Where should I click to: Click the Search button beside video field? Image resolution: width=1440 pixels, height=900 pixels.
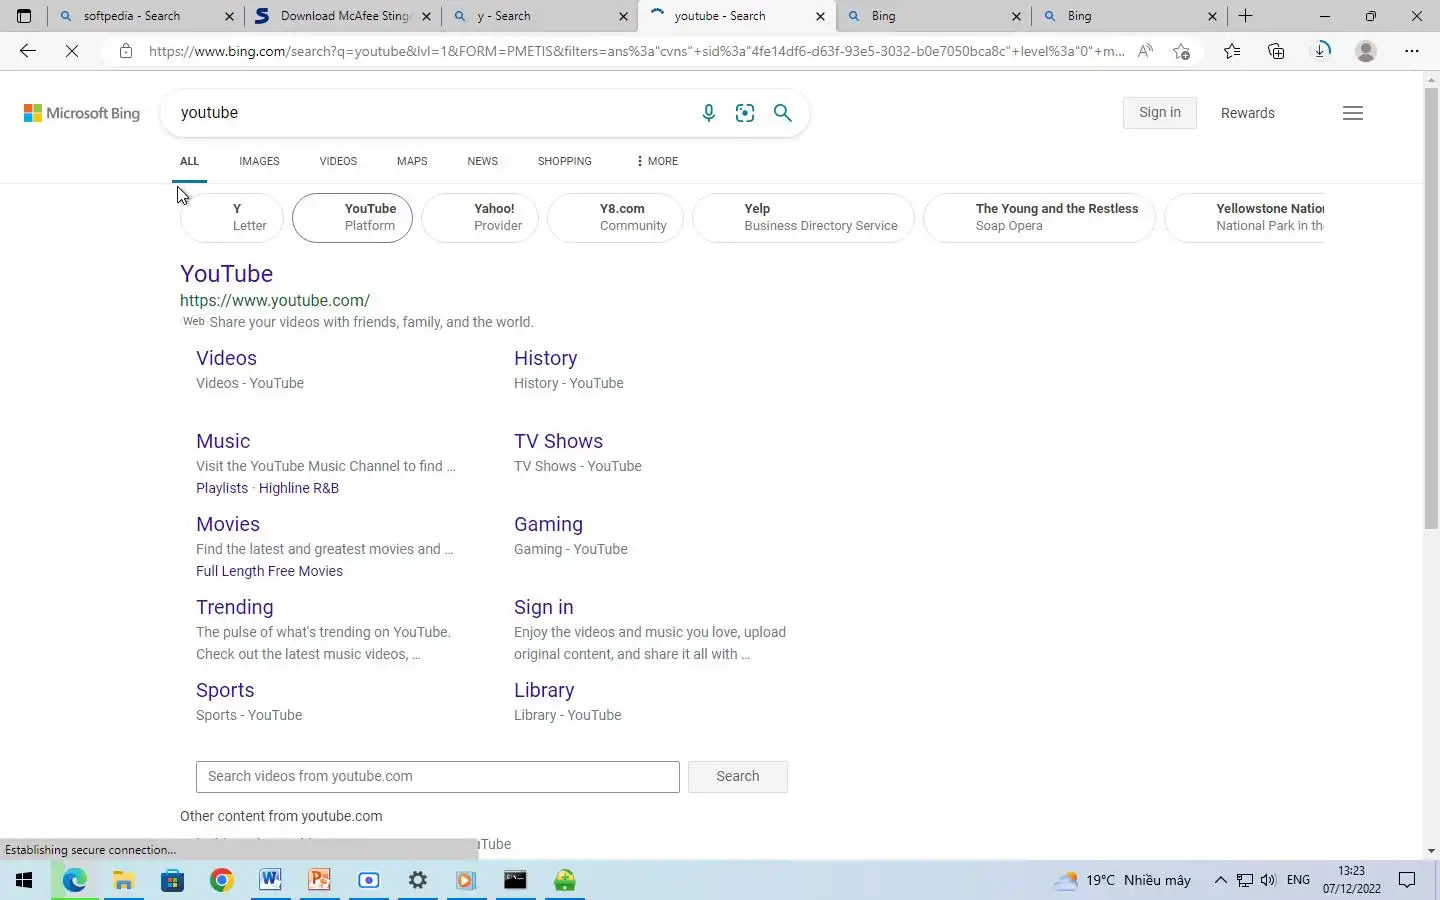(x=738, y=777)
